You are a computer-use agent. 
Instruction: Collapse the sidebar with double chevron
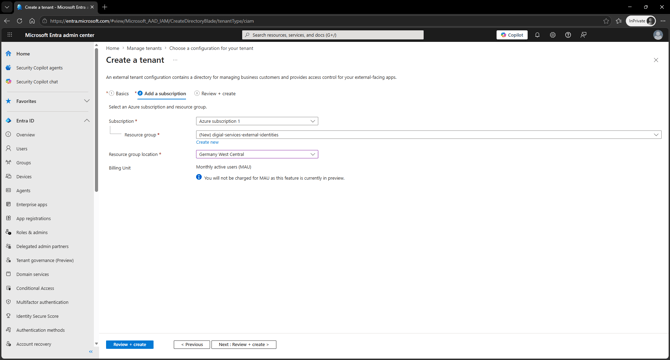(x=91, y=351)
